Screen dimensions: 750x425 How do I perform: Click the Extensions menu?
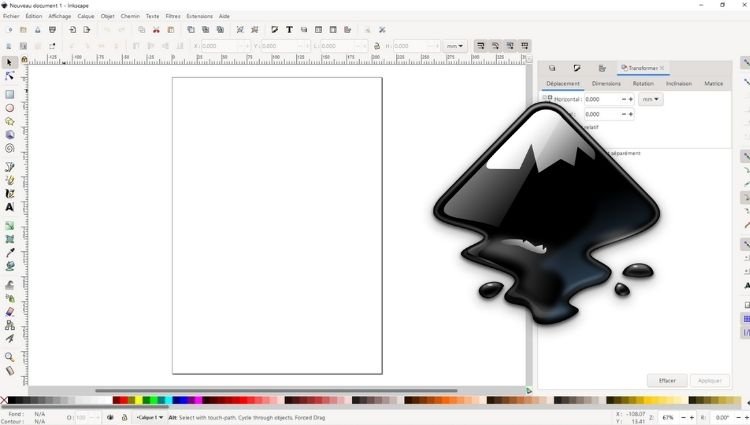[x=199, y=16]
